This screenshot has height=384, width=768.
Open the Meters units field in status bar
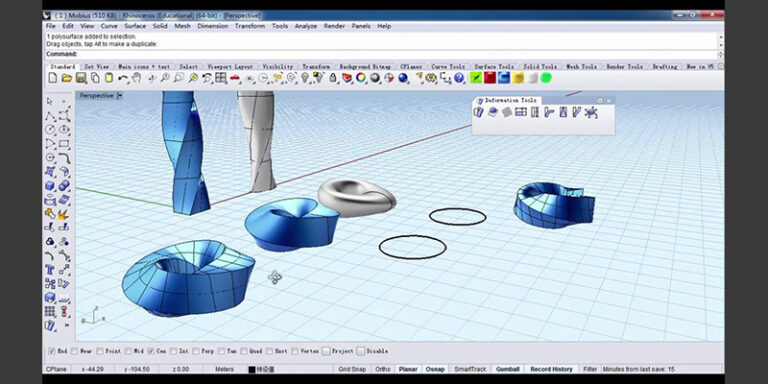[224, 369]
